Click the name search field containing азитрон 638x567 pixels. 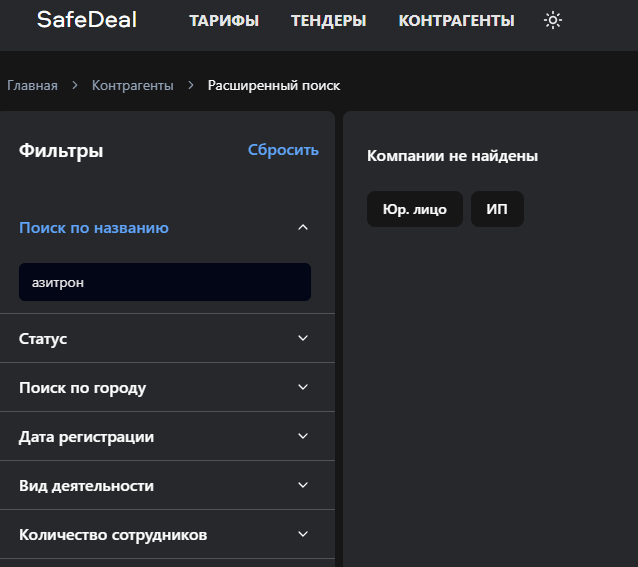[165, 283]
